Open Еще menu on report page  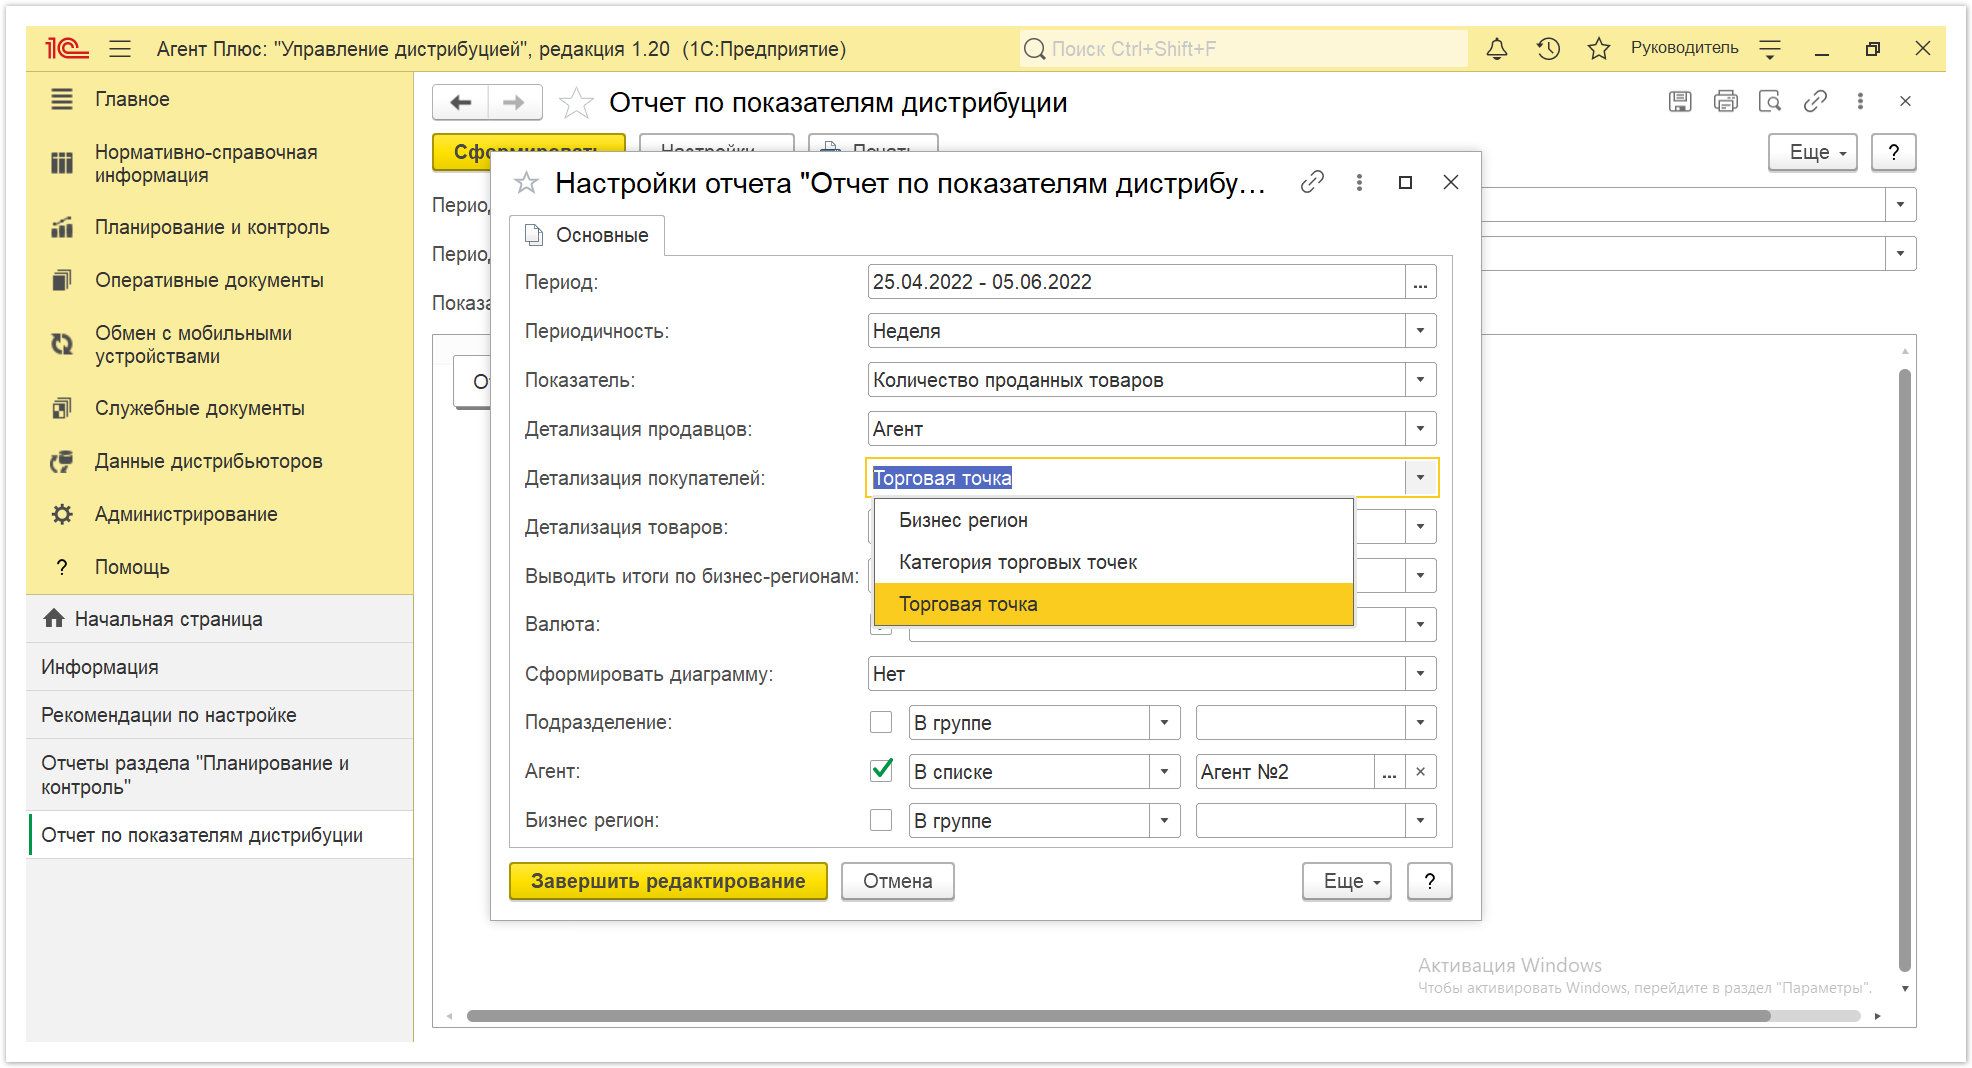point(1813,152)
